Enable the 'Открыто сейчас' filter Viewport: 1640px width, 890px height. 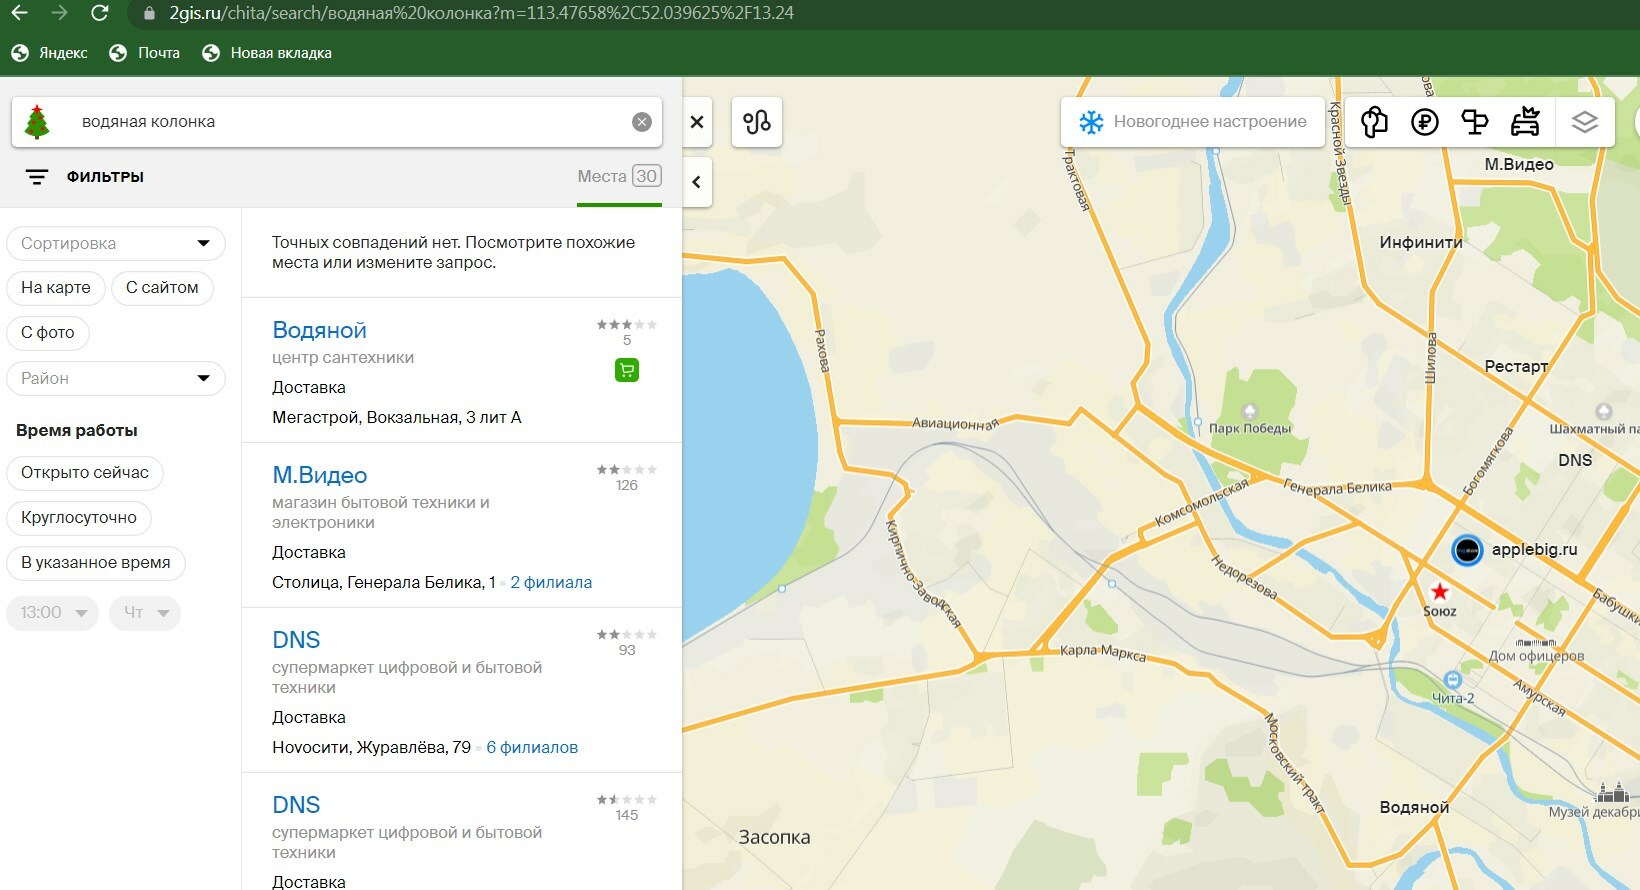click(x=85, y=473)
